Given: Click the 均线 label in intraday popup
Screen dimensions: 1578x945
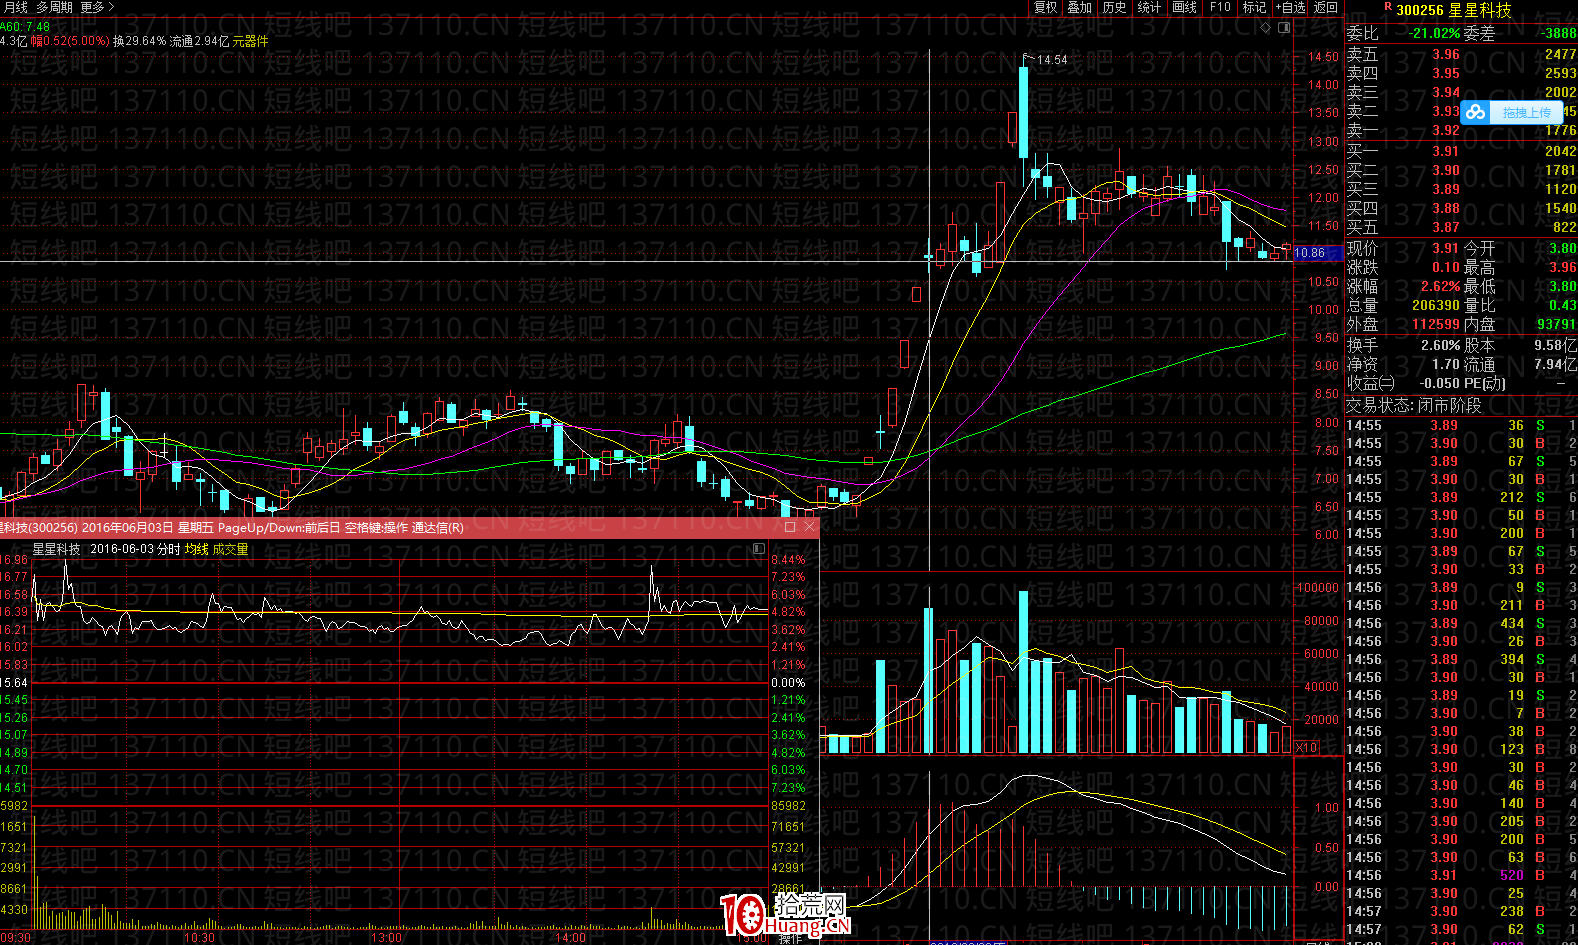Looking at the screenshot, I should click(x=197, y=549).
